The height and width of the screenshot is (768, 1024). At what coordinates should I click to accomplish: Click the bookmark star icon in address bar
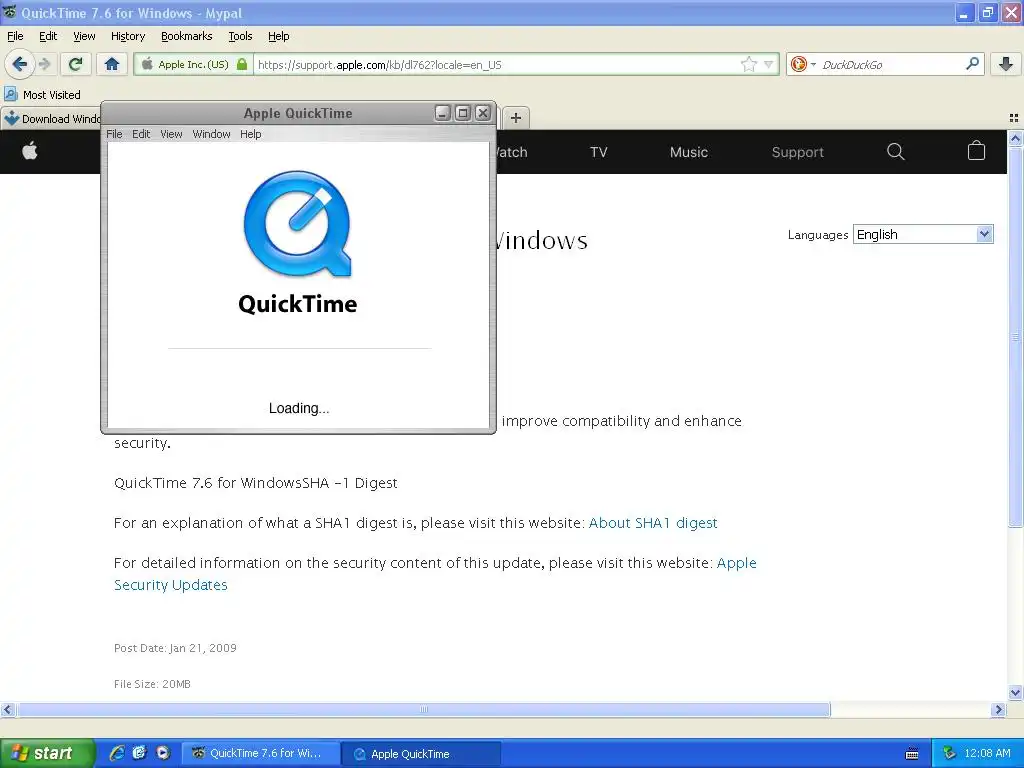click(748, 64)
